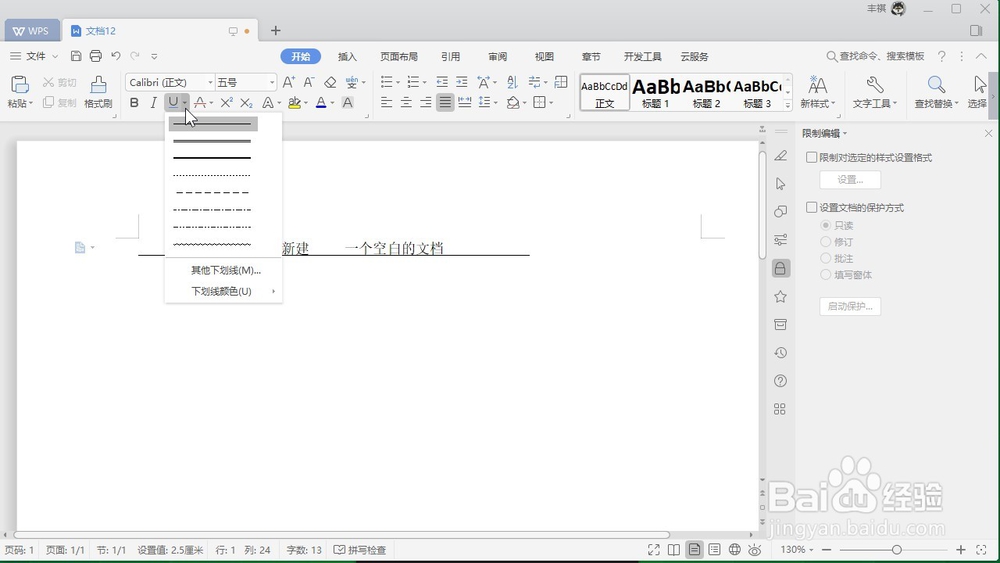Select the Fill in forms radio option
Screen dimensions: 1000x563
tap(825, 275)
